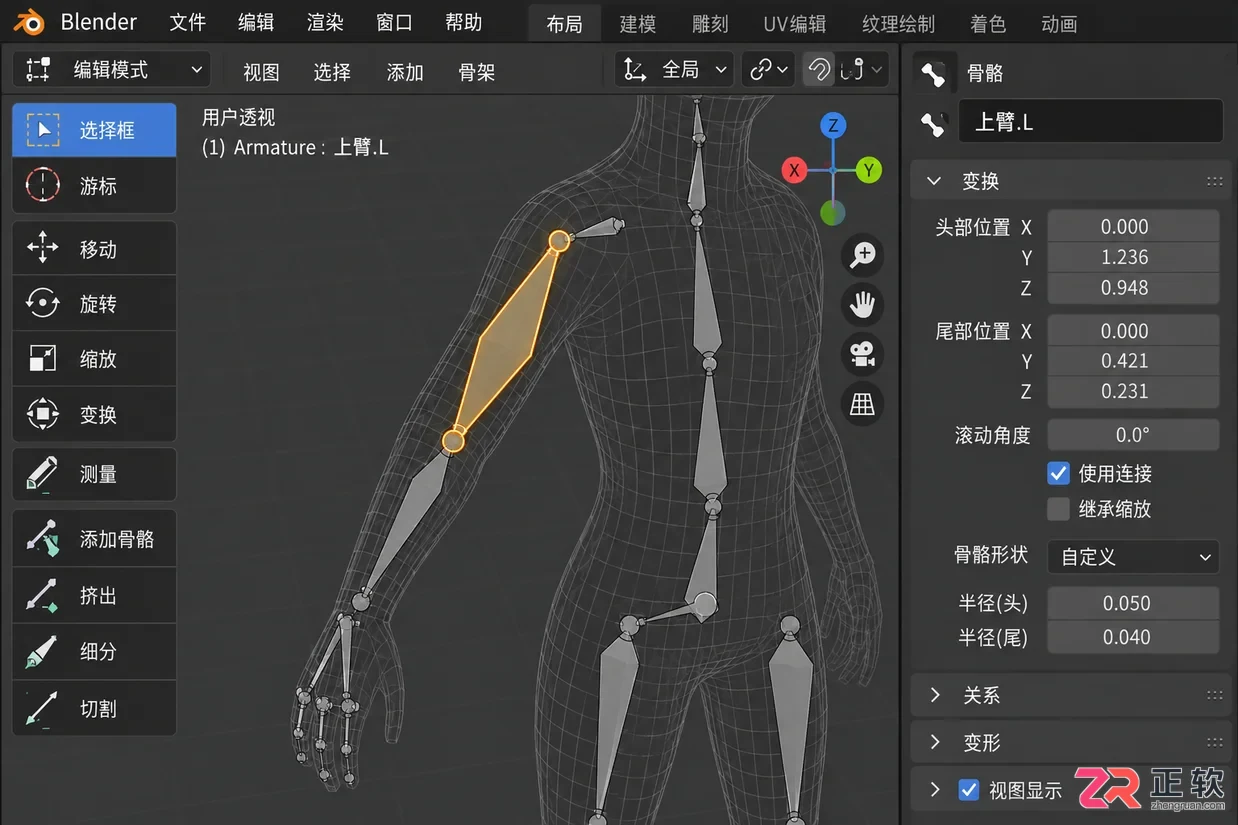Click the red X axis gizmo
This screenshot has width=1238, height=825.
click(x=794, y=170)
